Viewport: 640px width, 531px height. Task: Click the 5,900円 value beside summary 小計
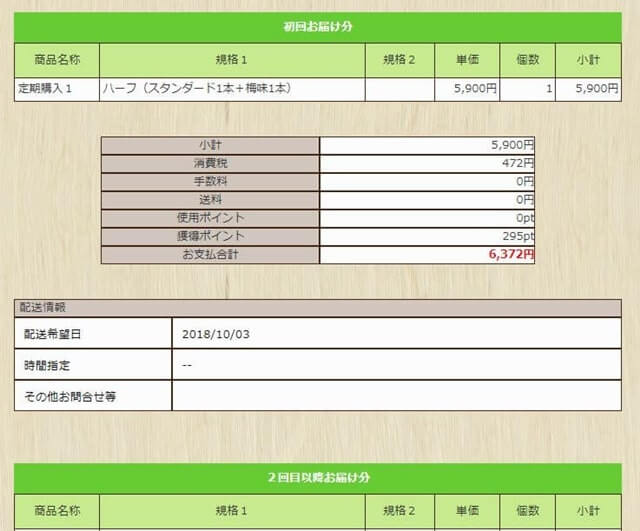point(427,145)
